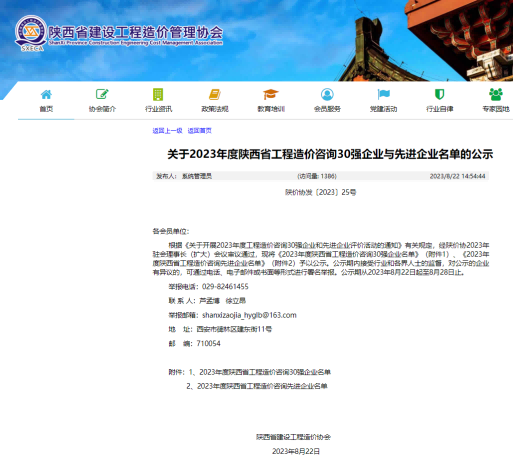Open attachment 2, the 先进企业名单
This screenshot has width=513, height=461.
tap(262, 386)
